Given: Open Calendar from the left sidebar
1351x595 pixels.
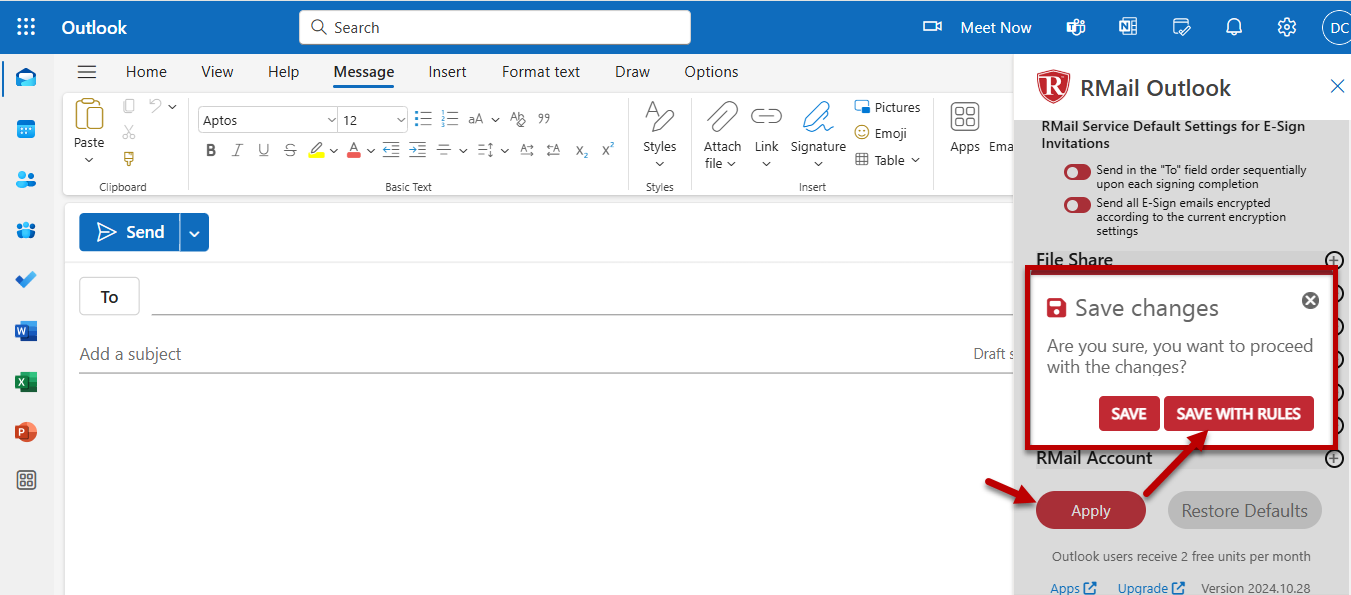Looking at the screenshot, I should tap(26, 129).
